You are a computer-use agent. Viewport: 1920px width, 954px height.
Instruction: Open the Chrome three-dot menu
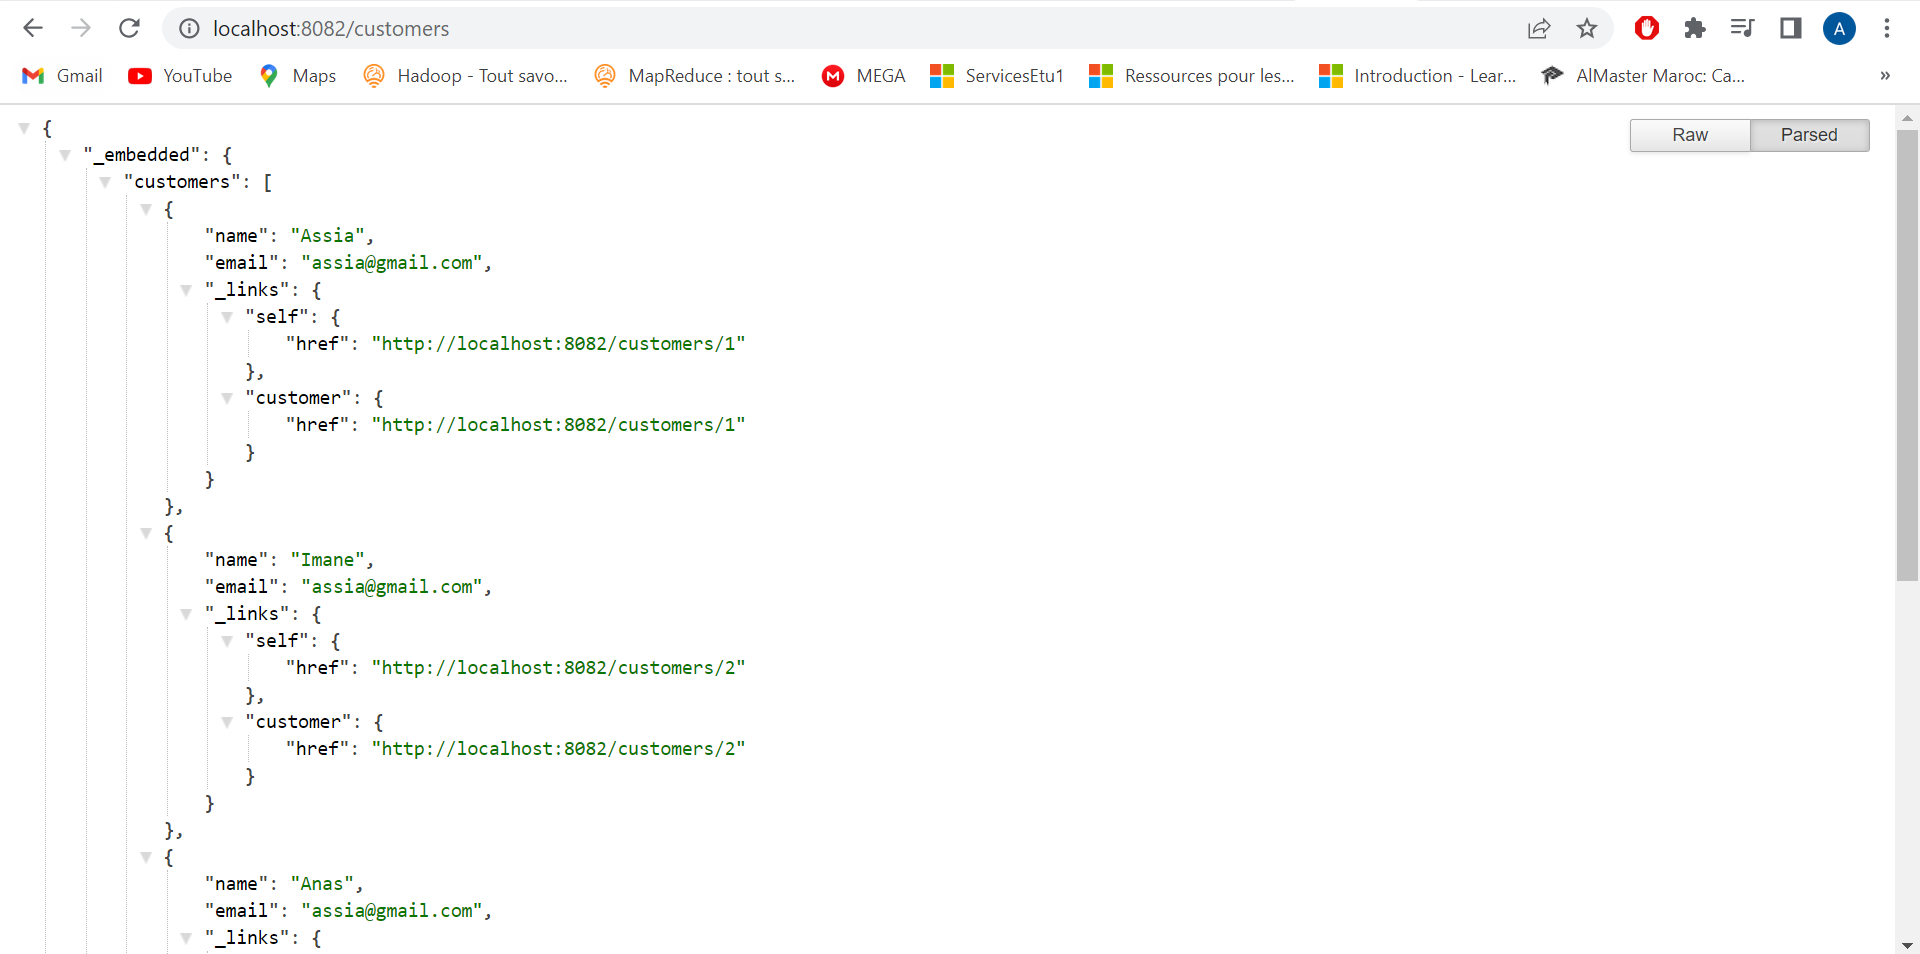pyautogui.click(x=1887, y=28)
